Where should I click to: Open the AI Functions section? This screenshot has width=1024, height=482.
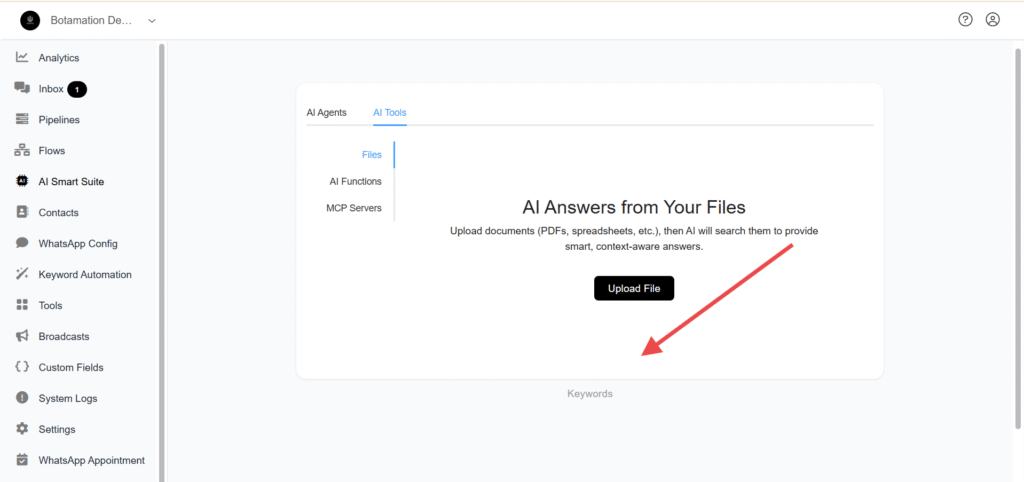click(x=356, y=182)
